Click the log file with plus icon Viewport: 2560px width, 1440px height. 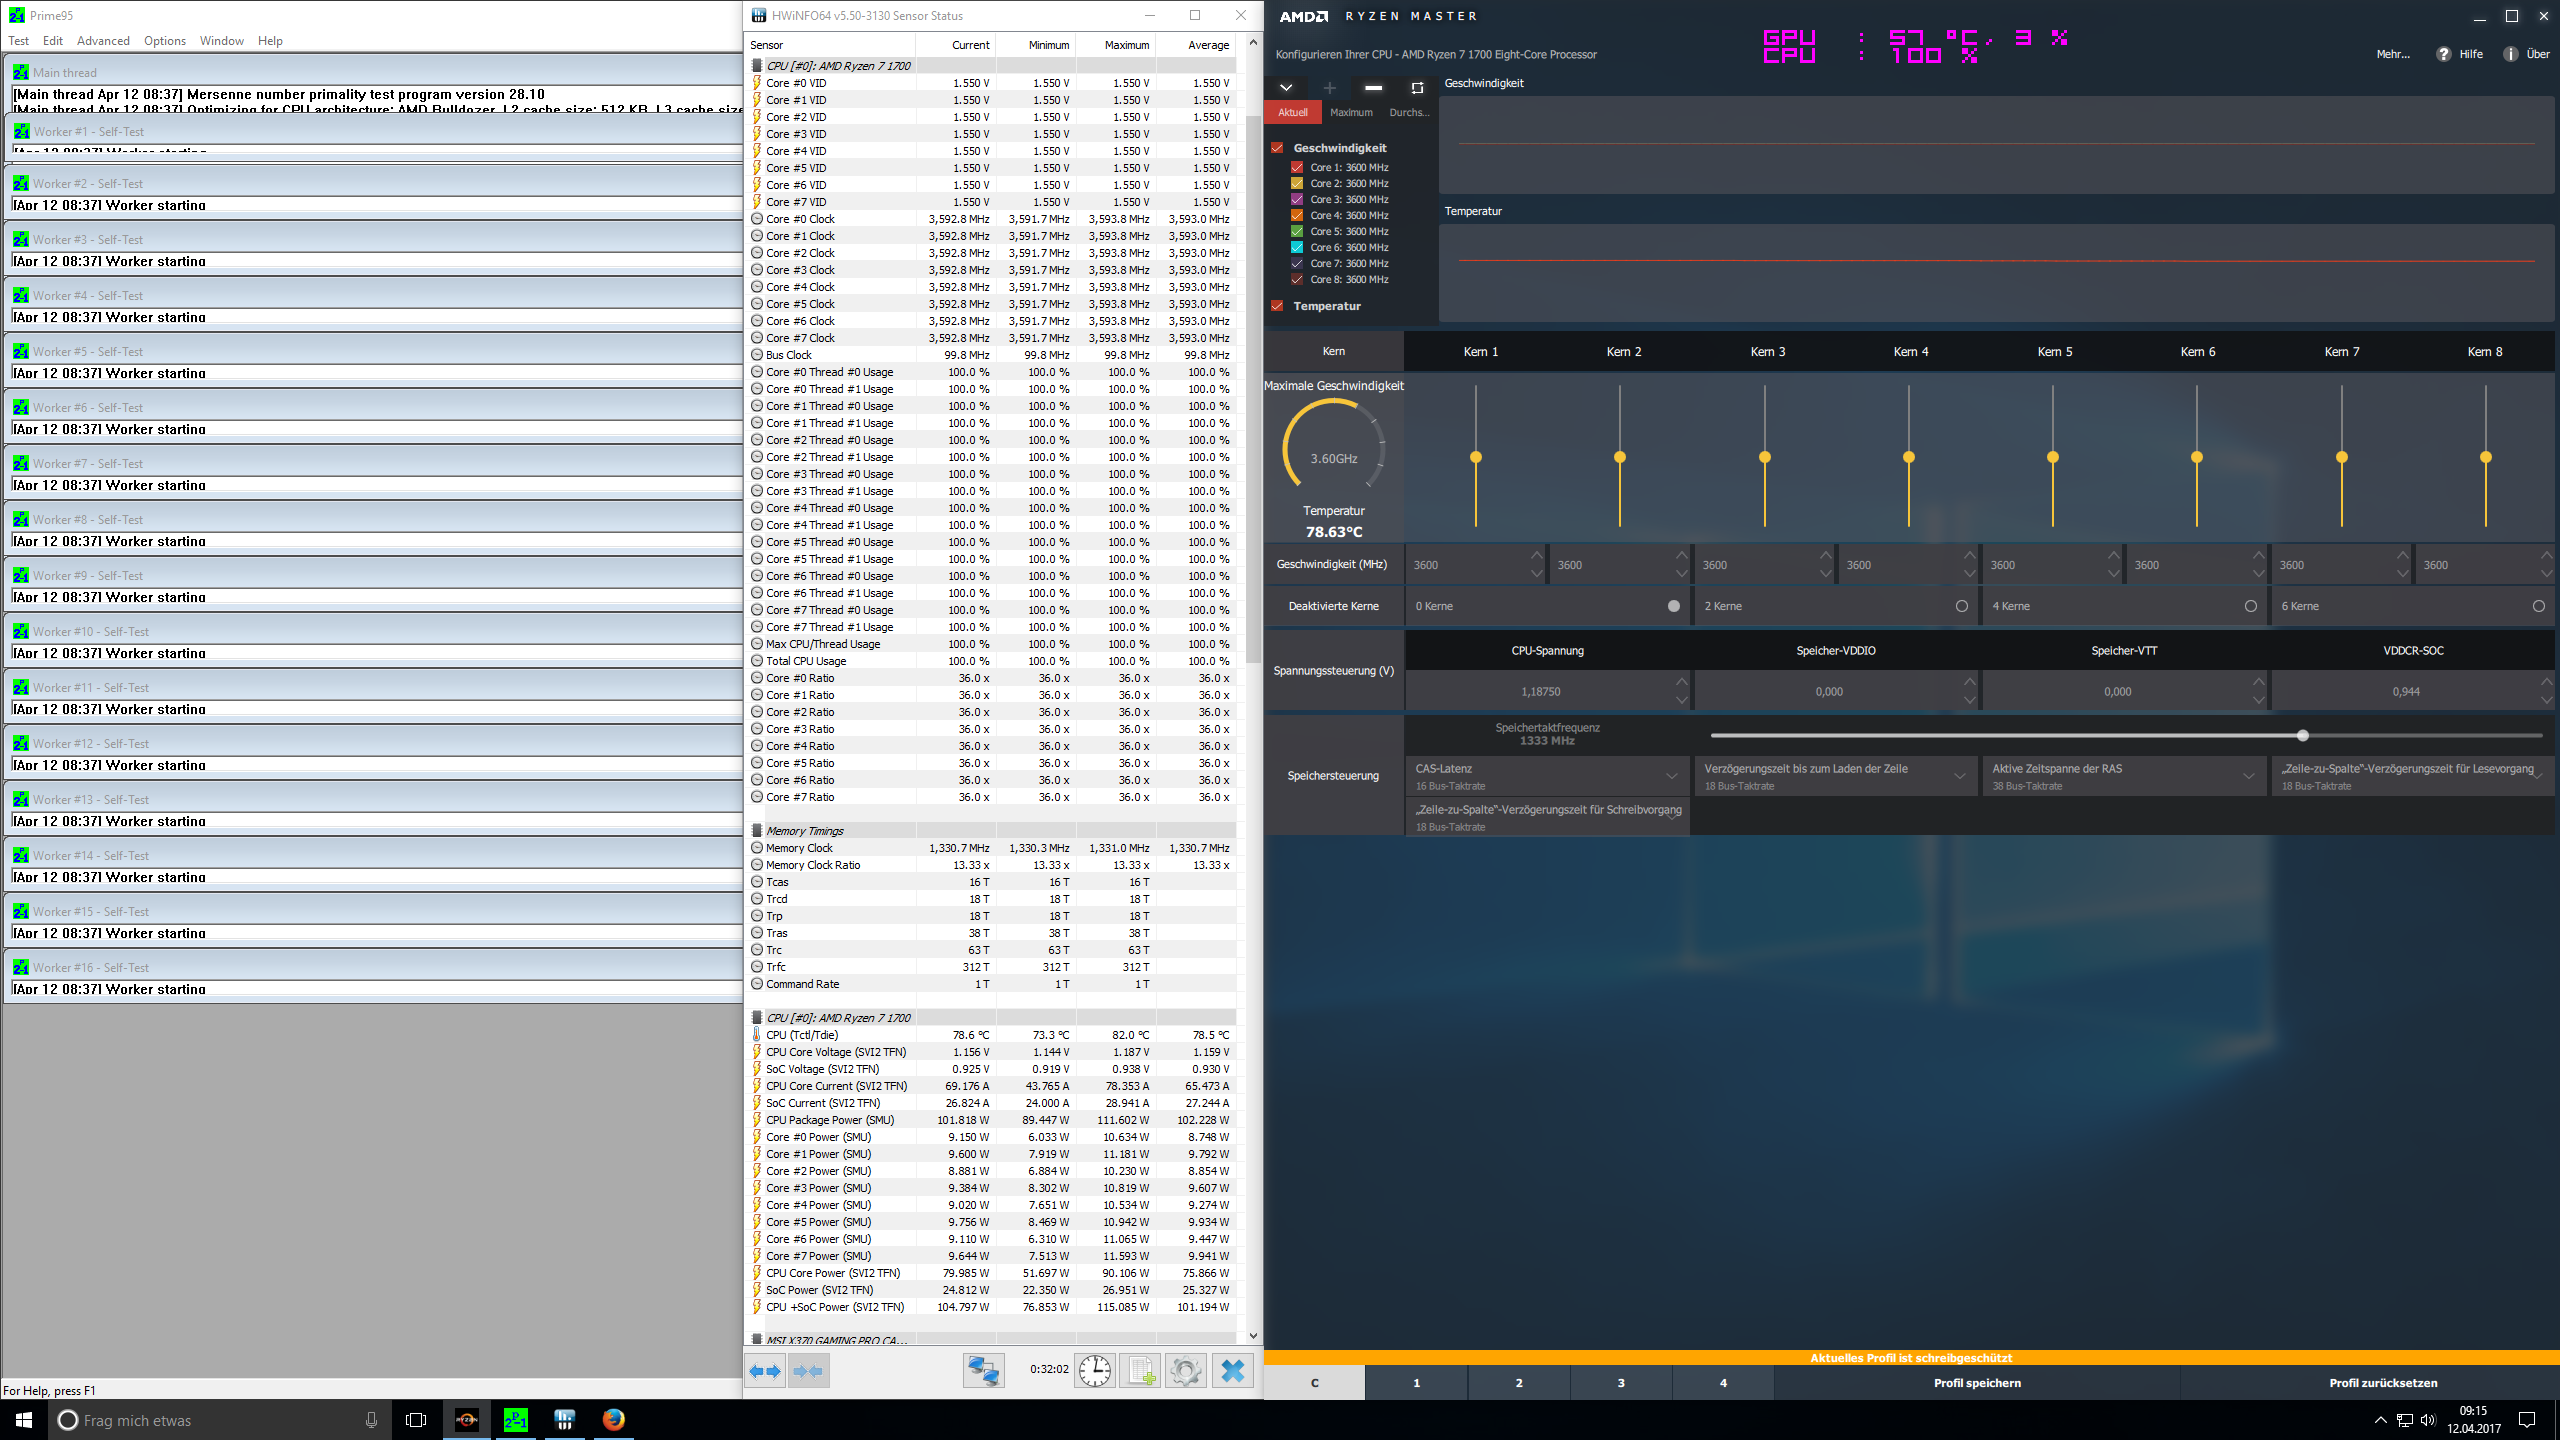click(x=1141, y=1371)
